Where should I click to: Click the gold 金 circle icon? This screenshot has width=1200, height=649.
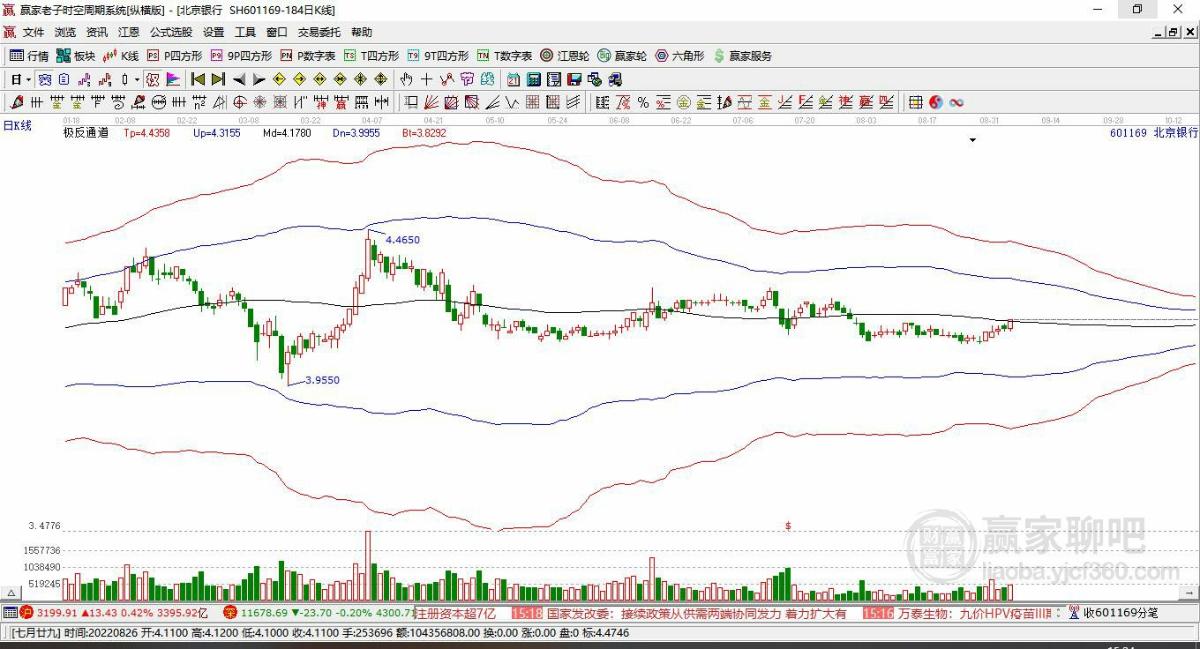pyautogui.click(x=683, y=102)
